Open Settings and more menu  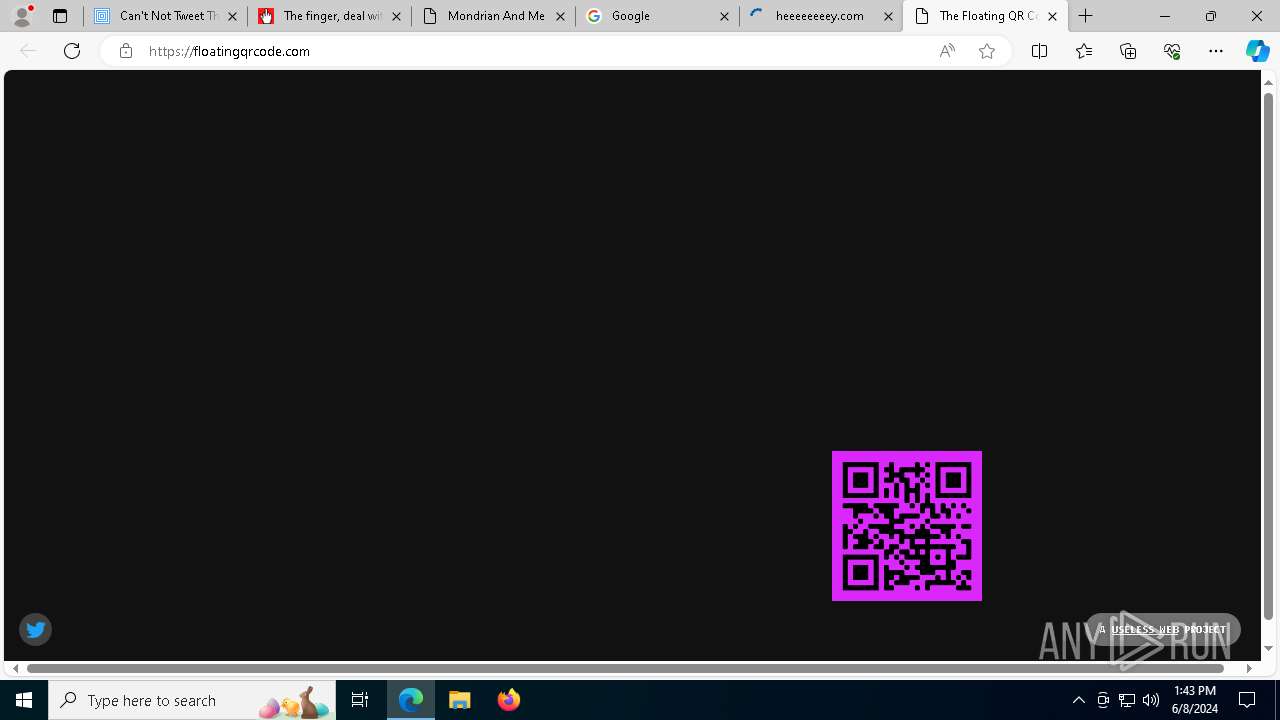pos(1216,51)
